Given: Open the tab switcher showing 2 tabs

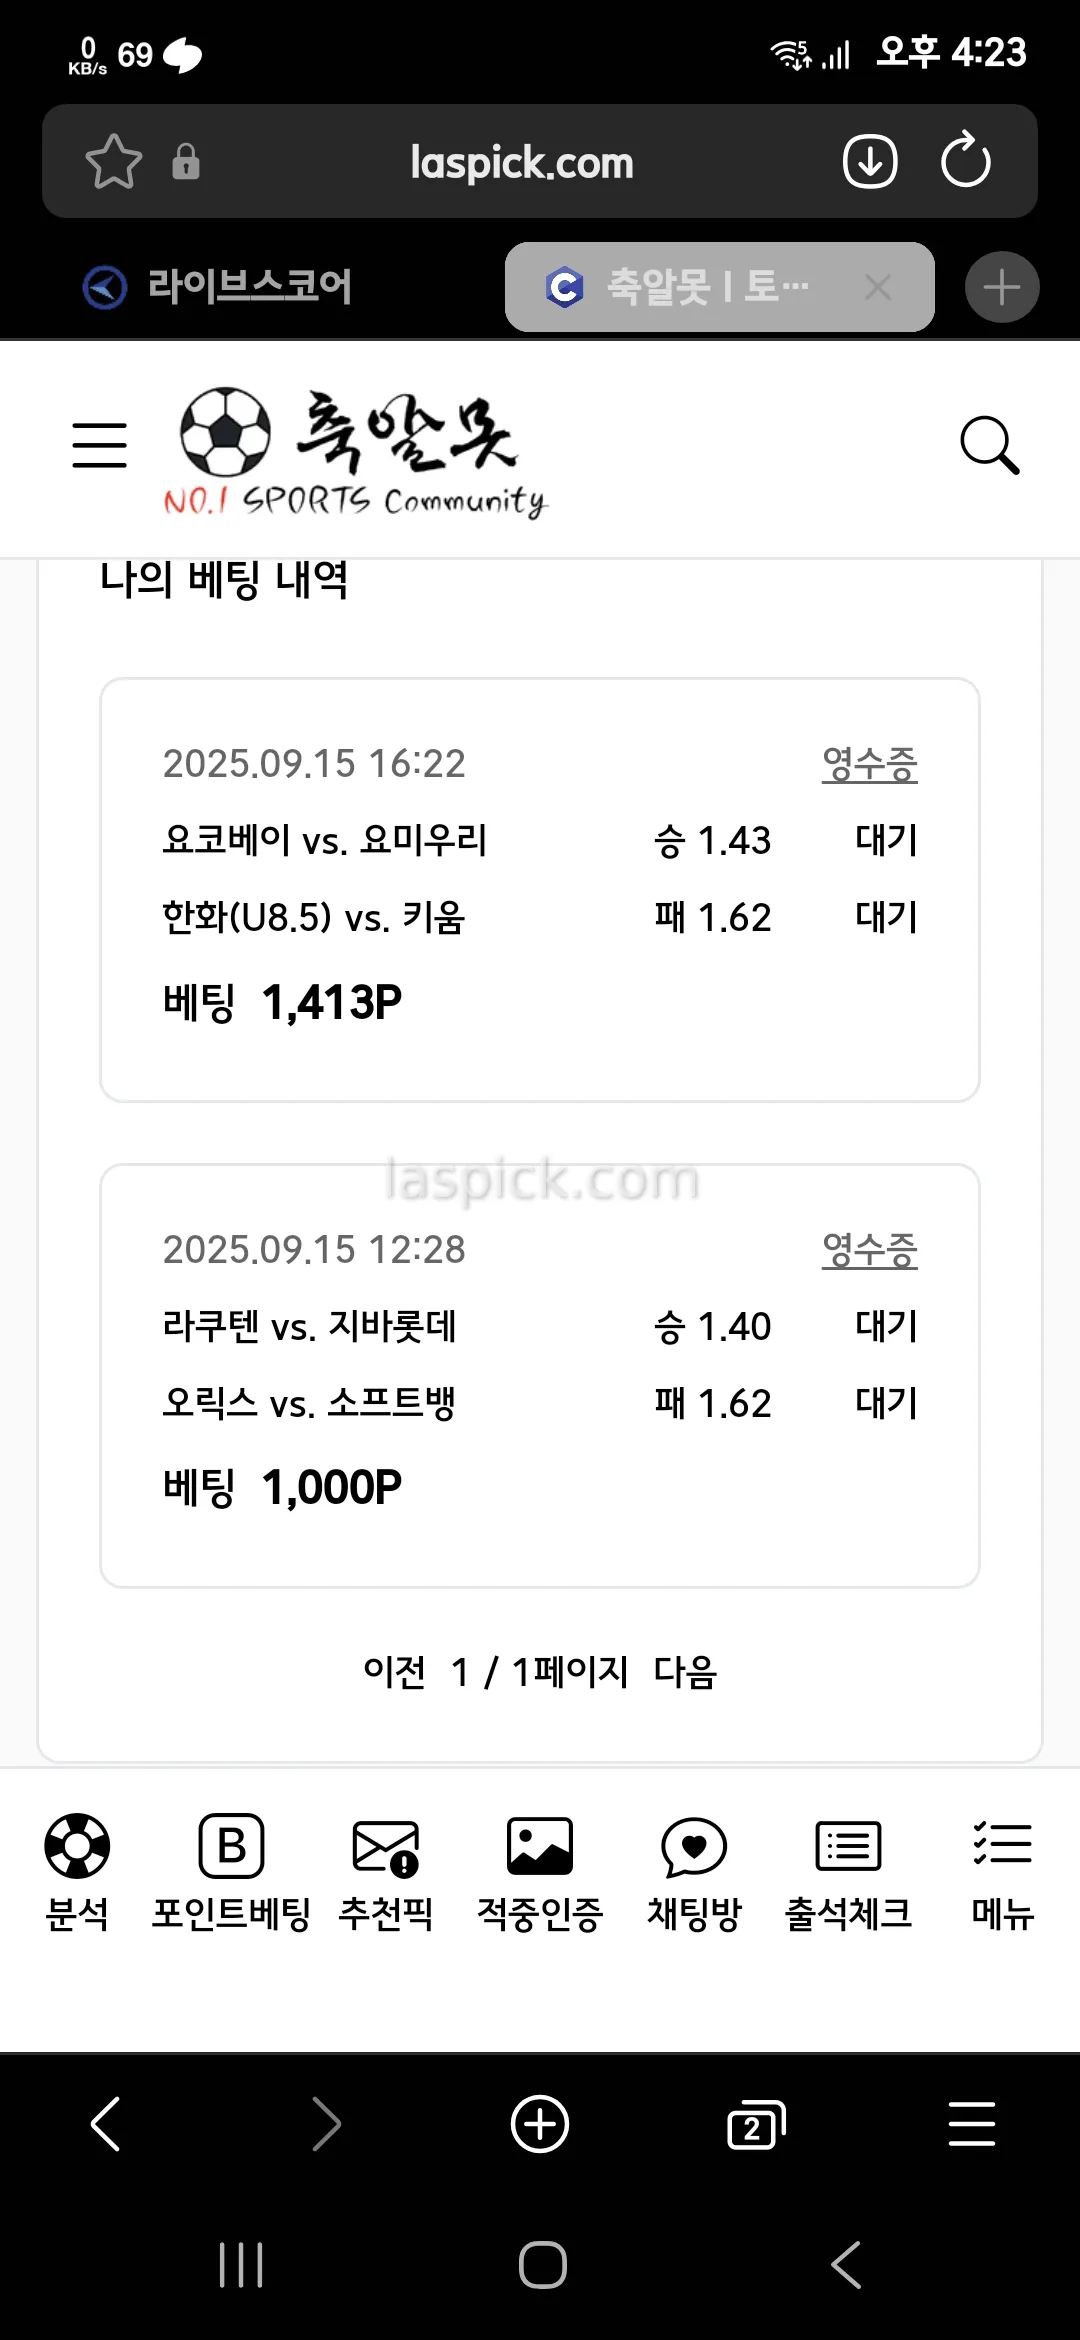Looking at the screenshot, I should pos(756,2124).
